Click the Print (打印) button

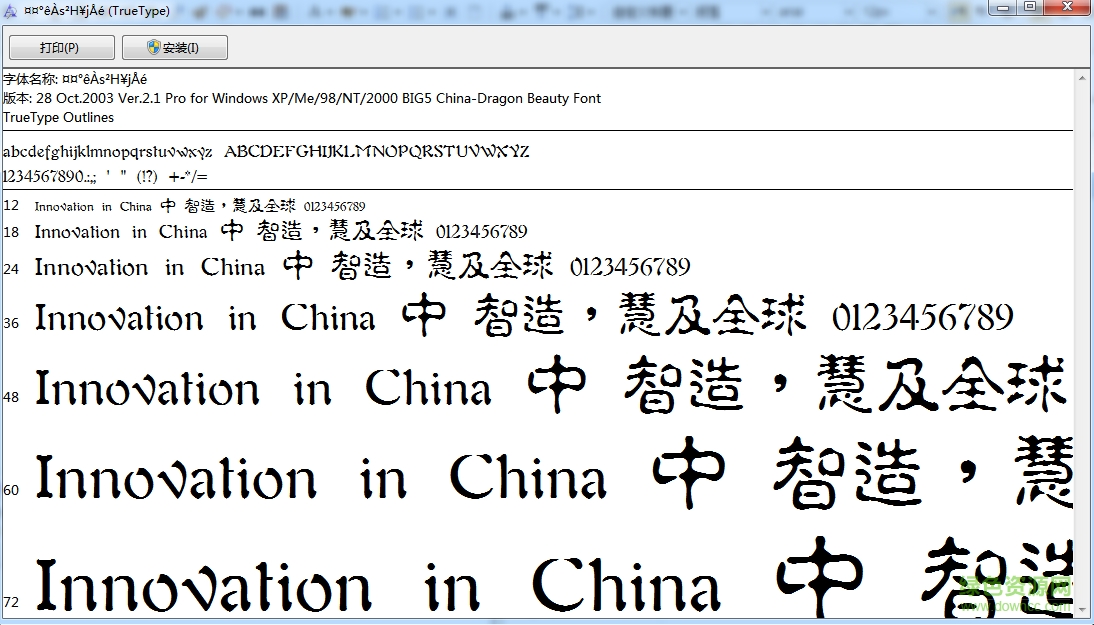(x=61, y=47)
